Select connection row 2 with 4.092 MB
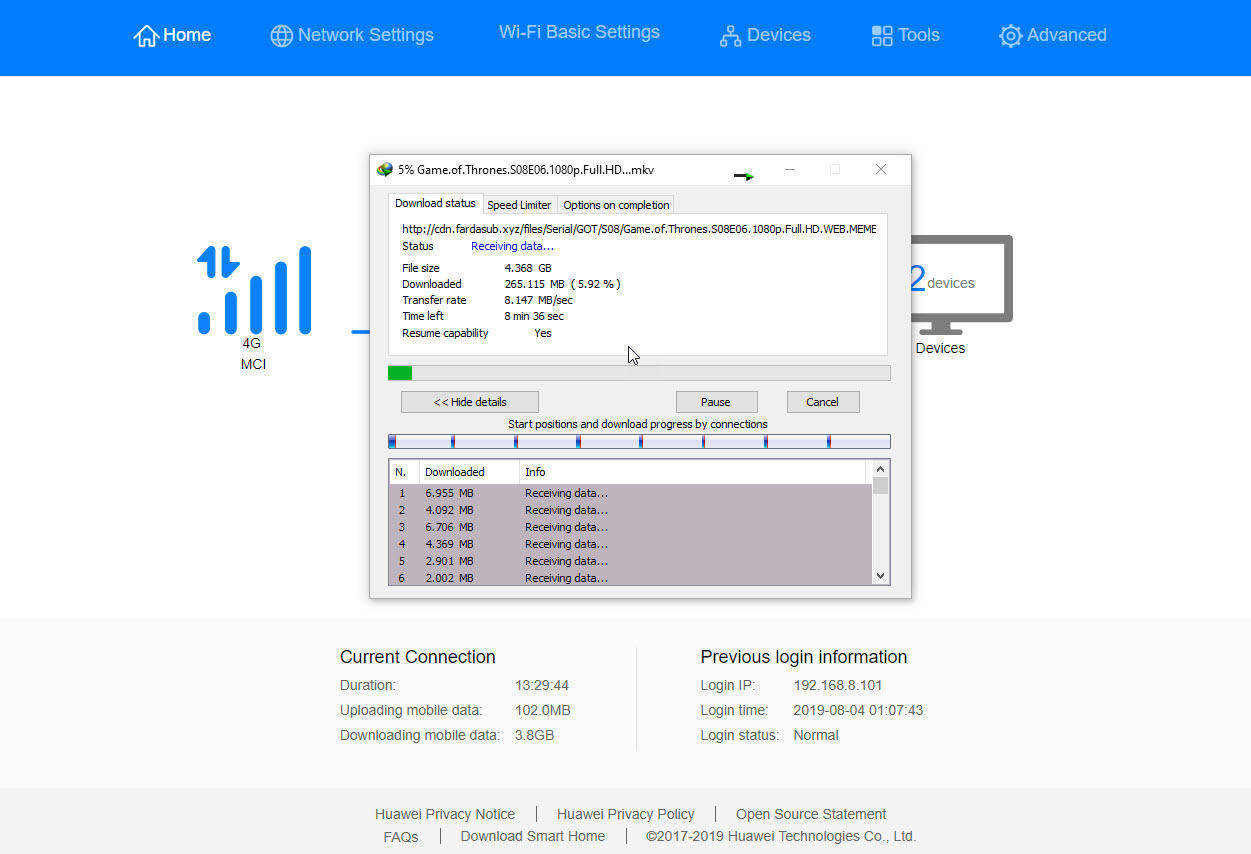This screenshot has width=1251, height=854. 630,510
